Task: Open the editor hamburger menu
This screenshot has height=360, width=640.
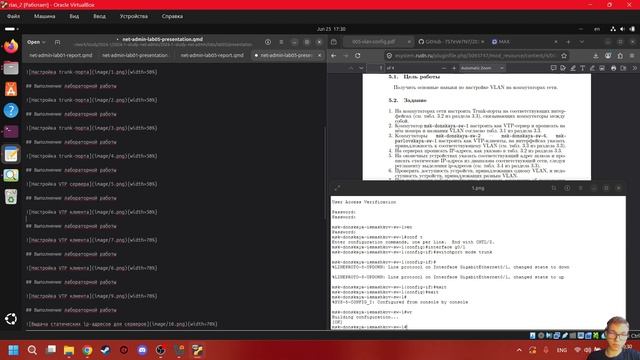Action: pos(281,42)
